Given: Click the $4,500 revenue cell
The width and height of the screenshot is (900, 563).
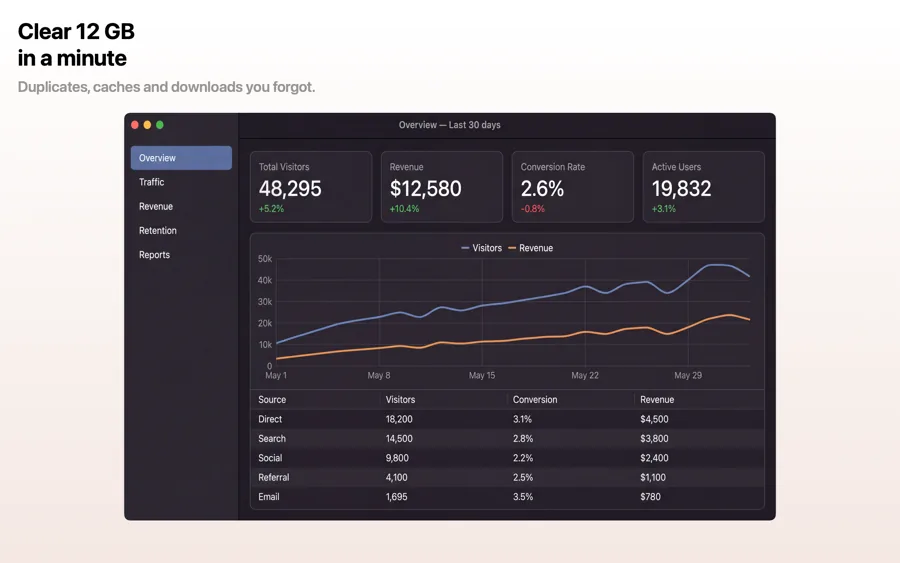Looking at the screenshot, I should point(654,419).
